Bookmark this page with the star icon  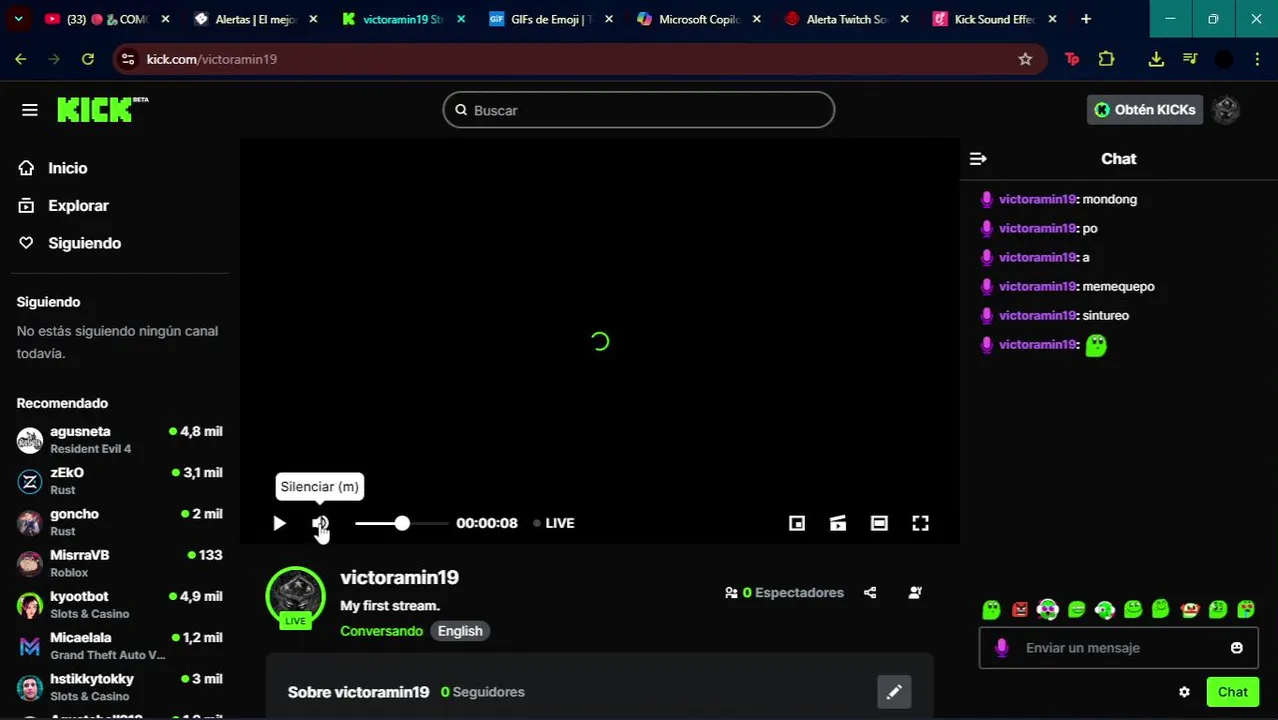tap(1025, 59)
